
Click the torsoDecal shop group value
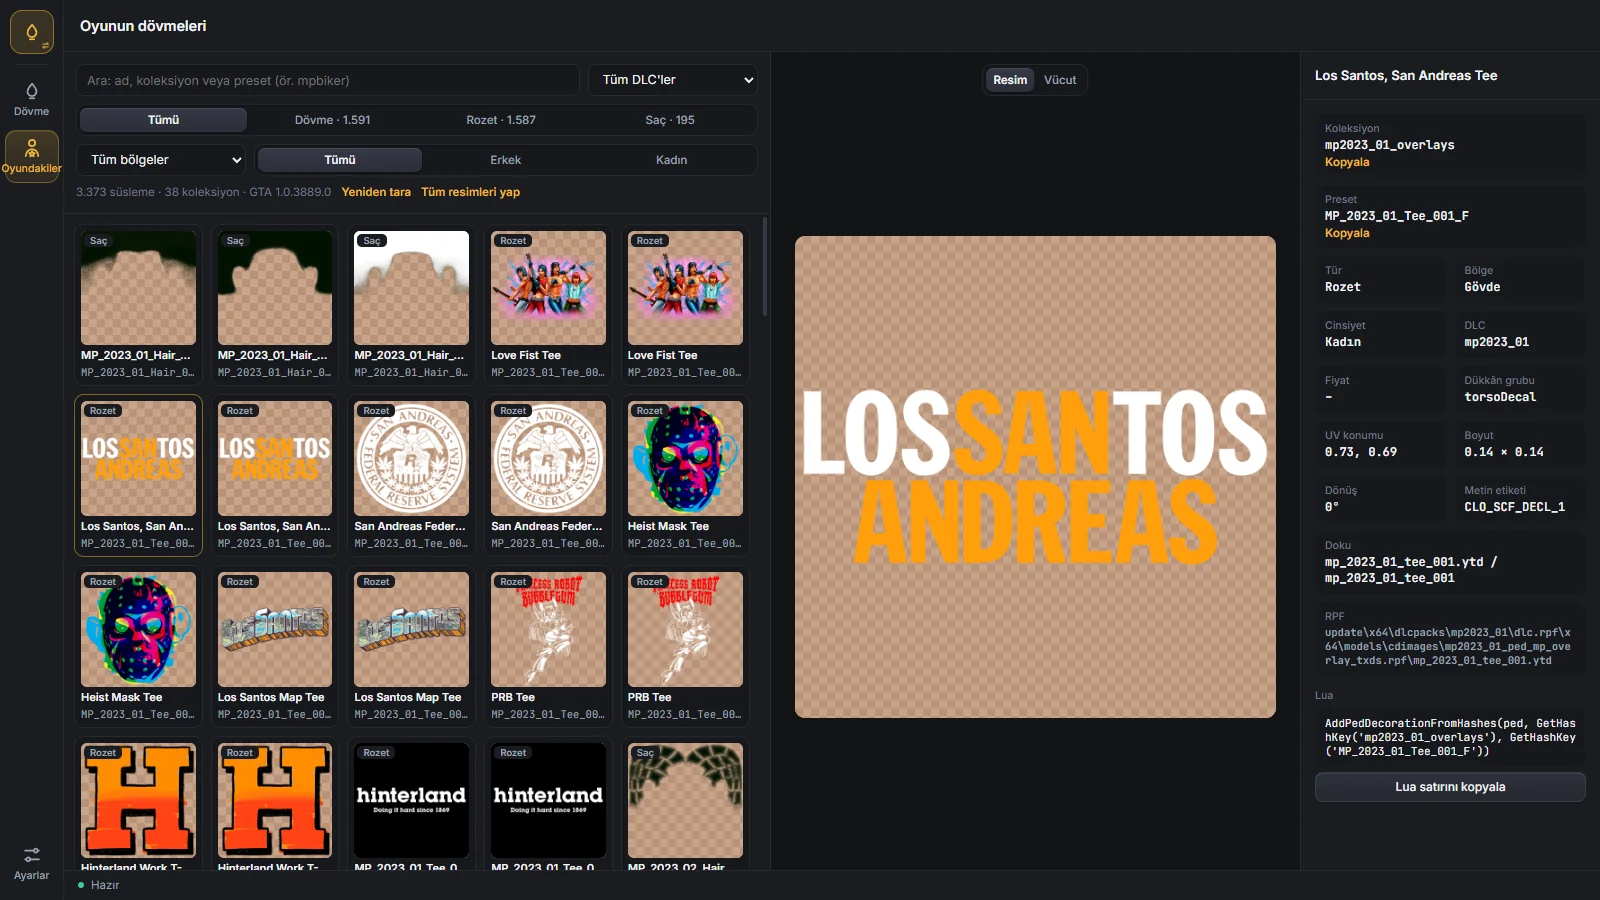(1500, 397)
